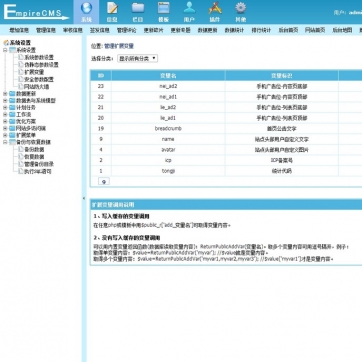Screen dimensions: 362x362
Task: Click 签发信息 in the shortcut bar
Action: click(x=100, y=30)
